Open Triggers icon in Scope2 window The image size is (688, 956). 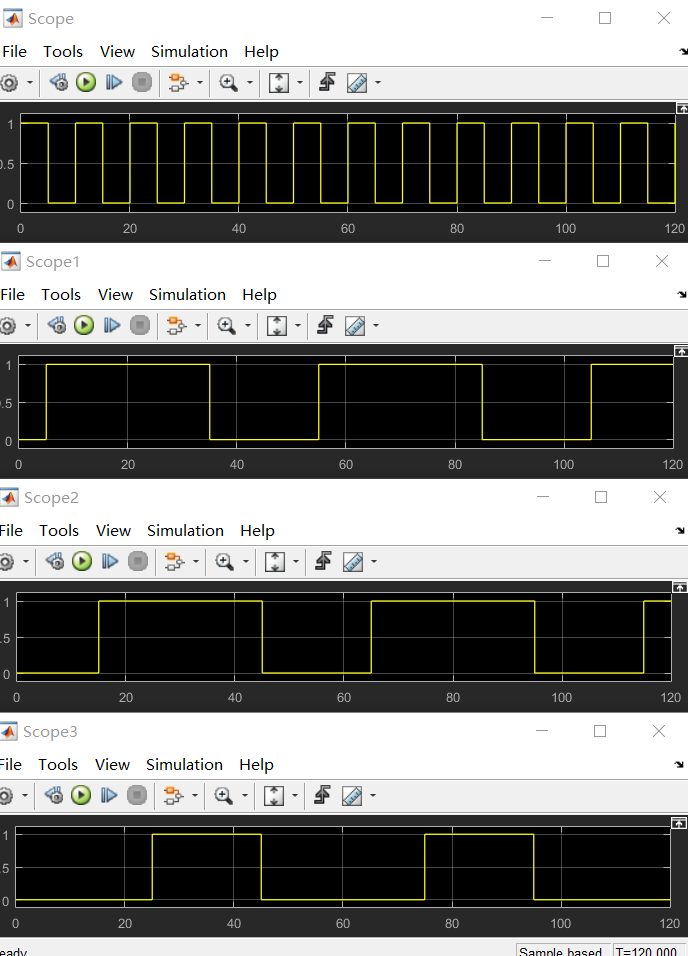[x=323, y=560]
